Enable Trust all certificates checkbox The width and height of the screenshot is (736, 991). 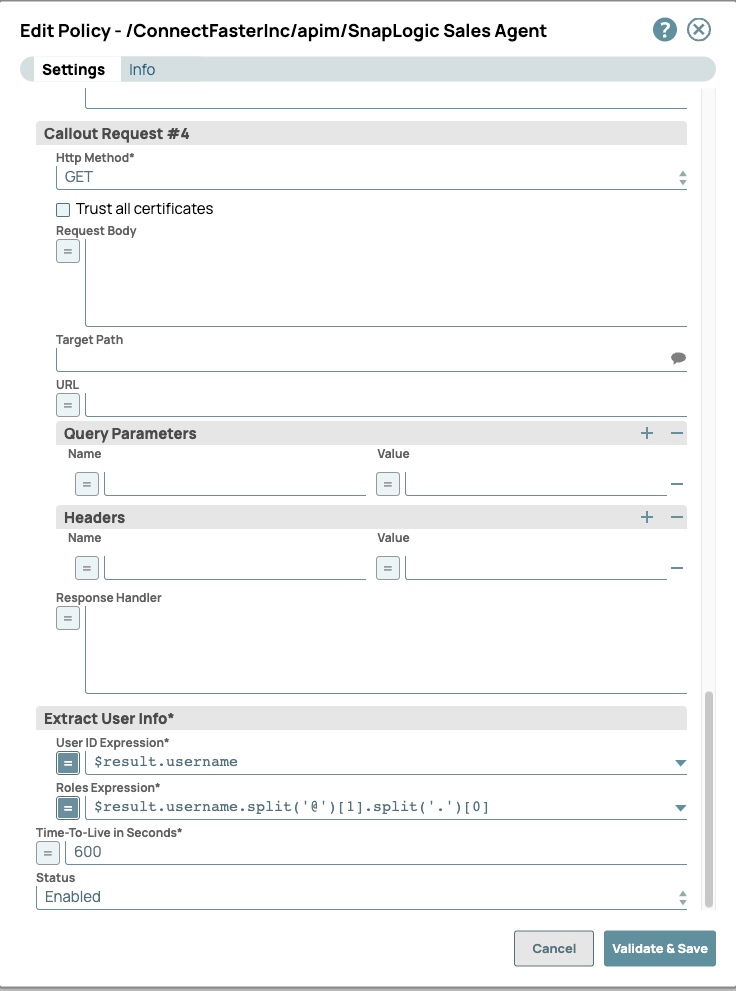click(64, 210)
